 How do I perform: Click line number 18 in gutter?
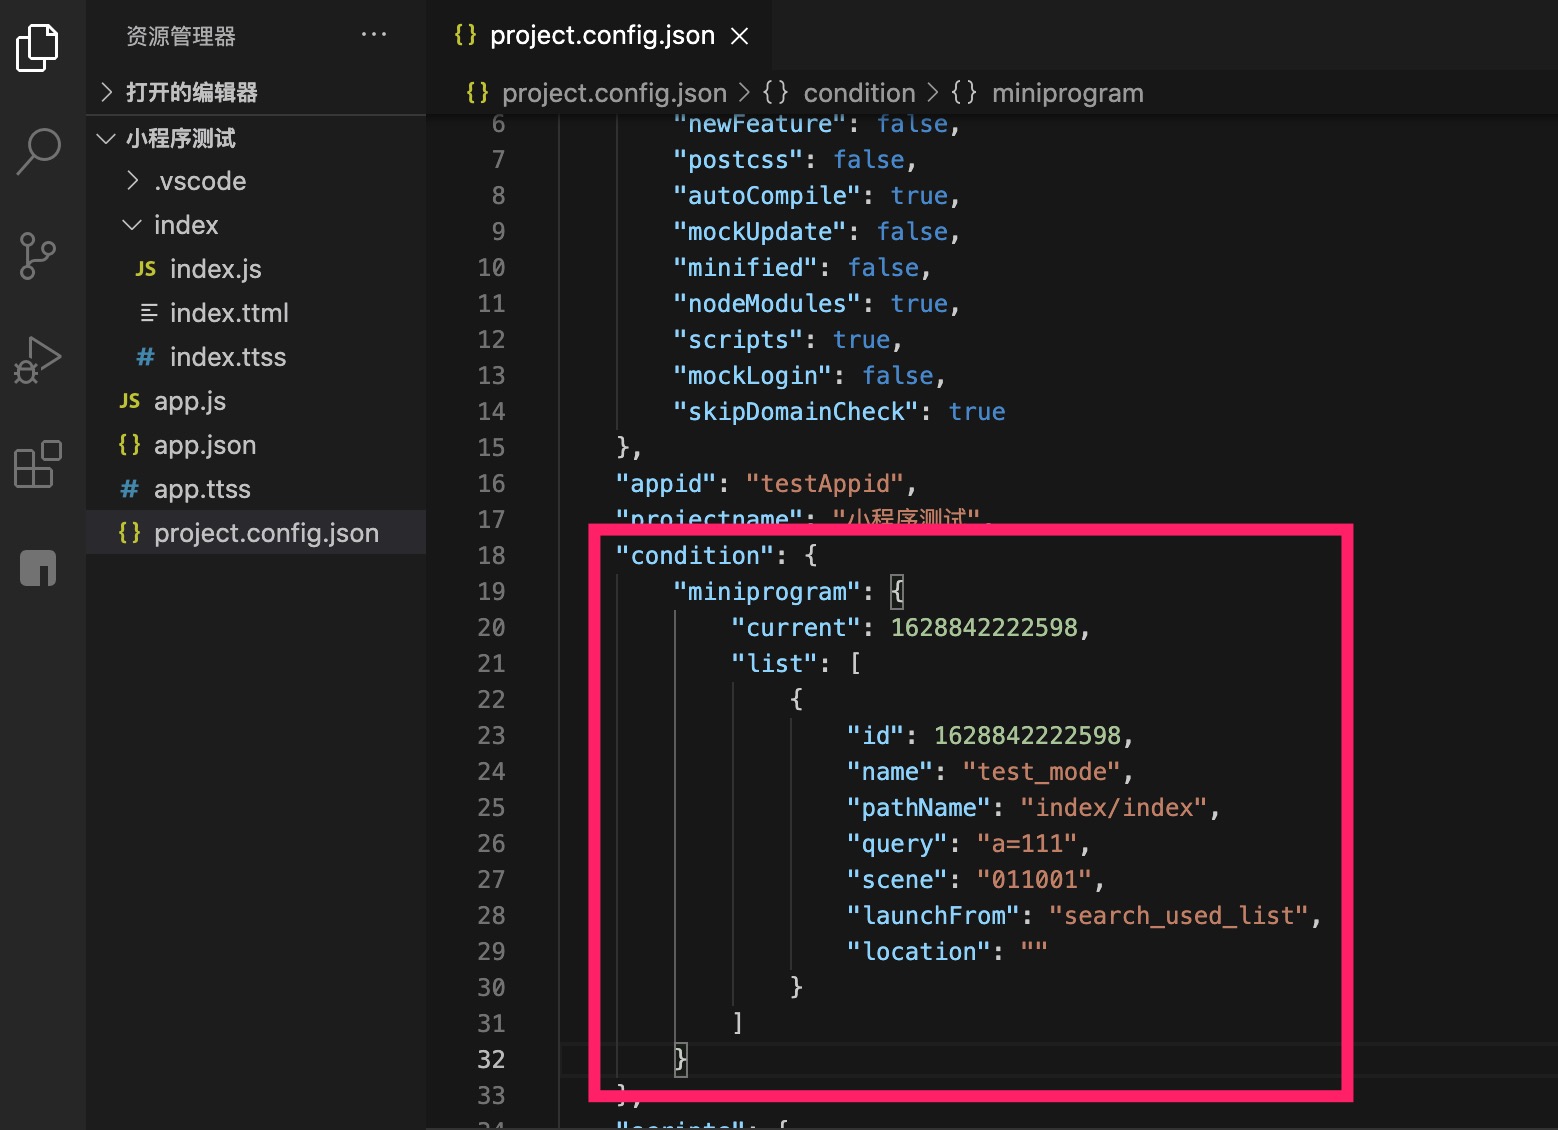(491, 556)
